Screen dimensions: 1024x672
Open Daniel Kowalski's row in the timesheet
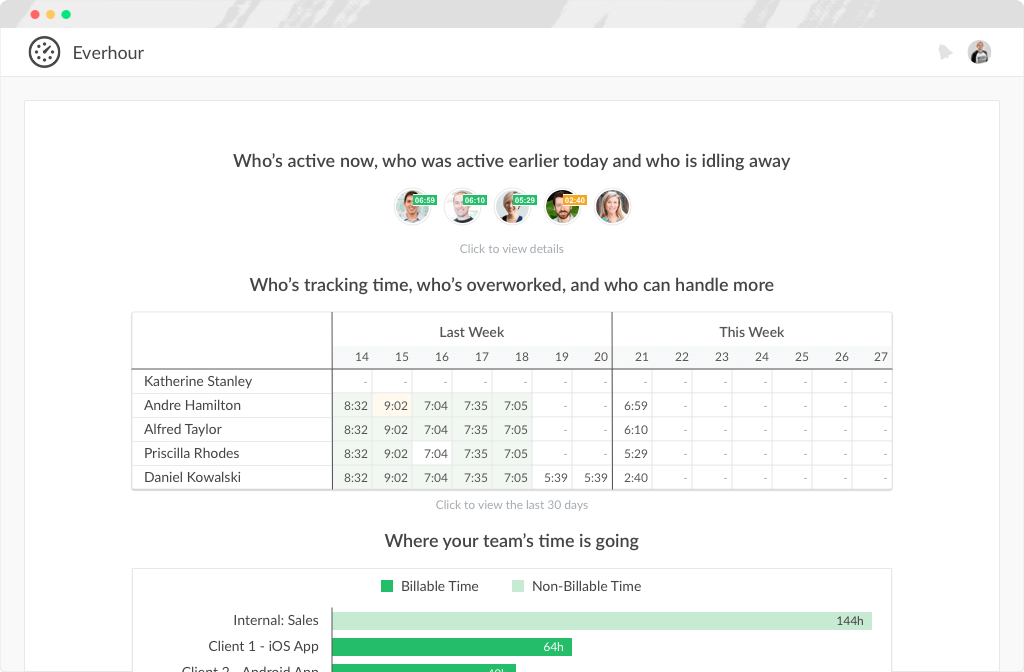click(192, 477)
